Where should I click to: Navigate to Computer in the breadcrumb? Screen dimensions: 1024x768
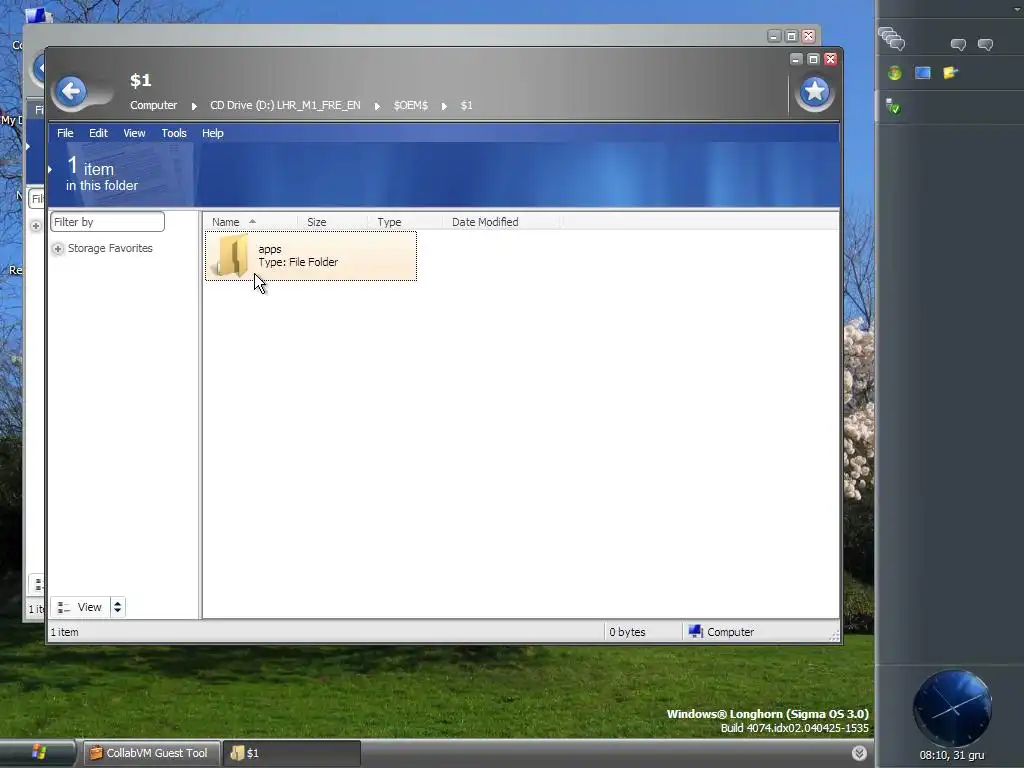153,105
